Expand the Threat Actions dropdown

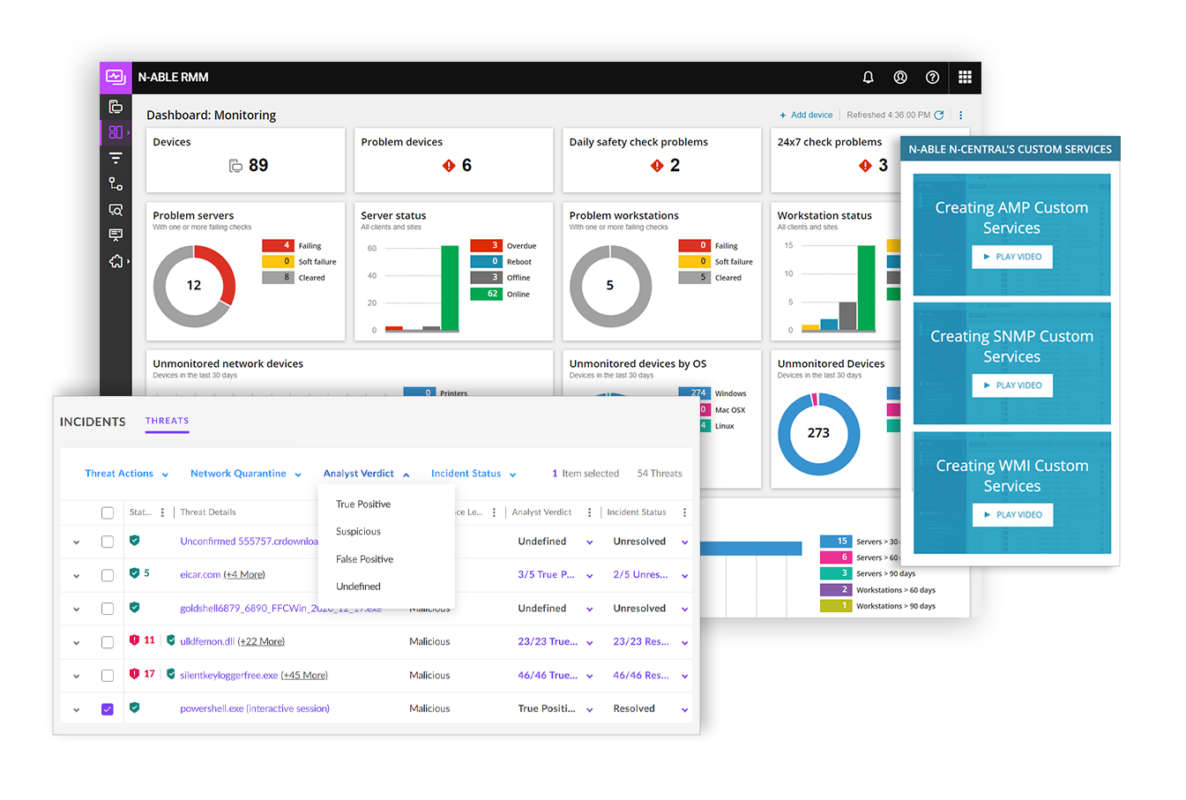pos(126,474)
